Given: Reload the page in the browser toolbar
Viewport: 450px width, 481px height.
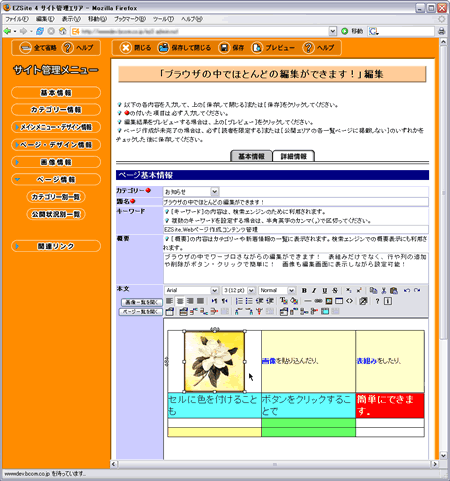Looking at the screenshot, I should 40,31.
